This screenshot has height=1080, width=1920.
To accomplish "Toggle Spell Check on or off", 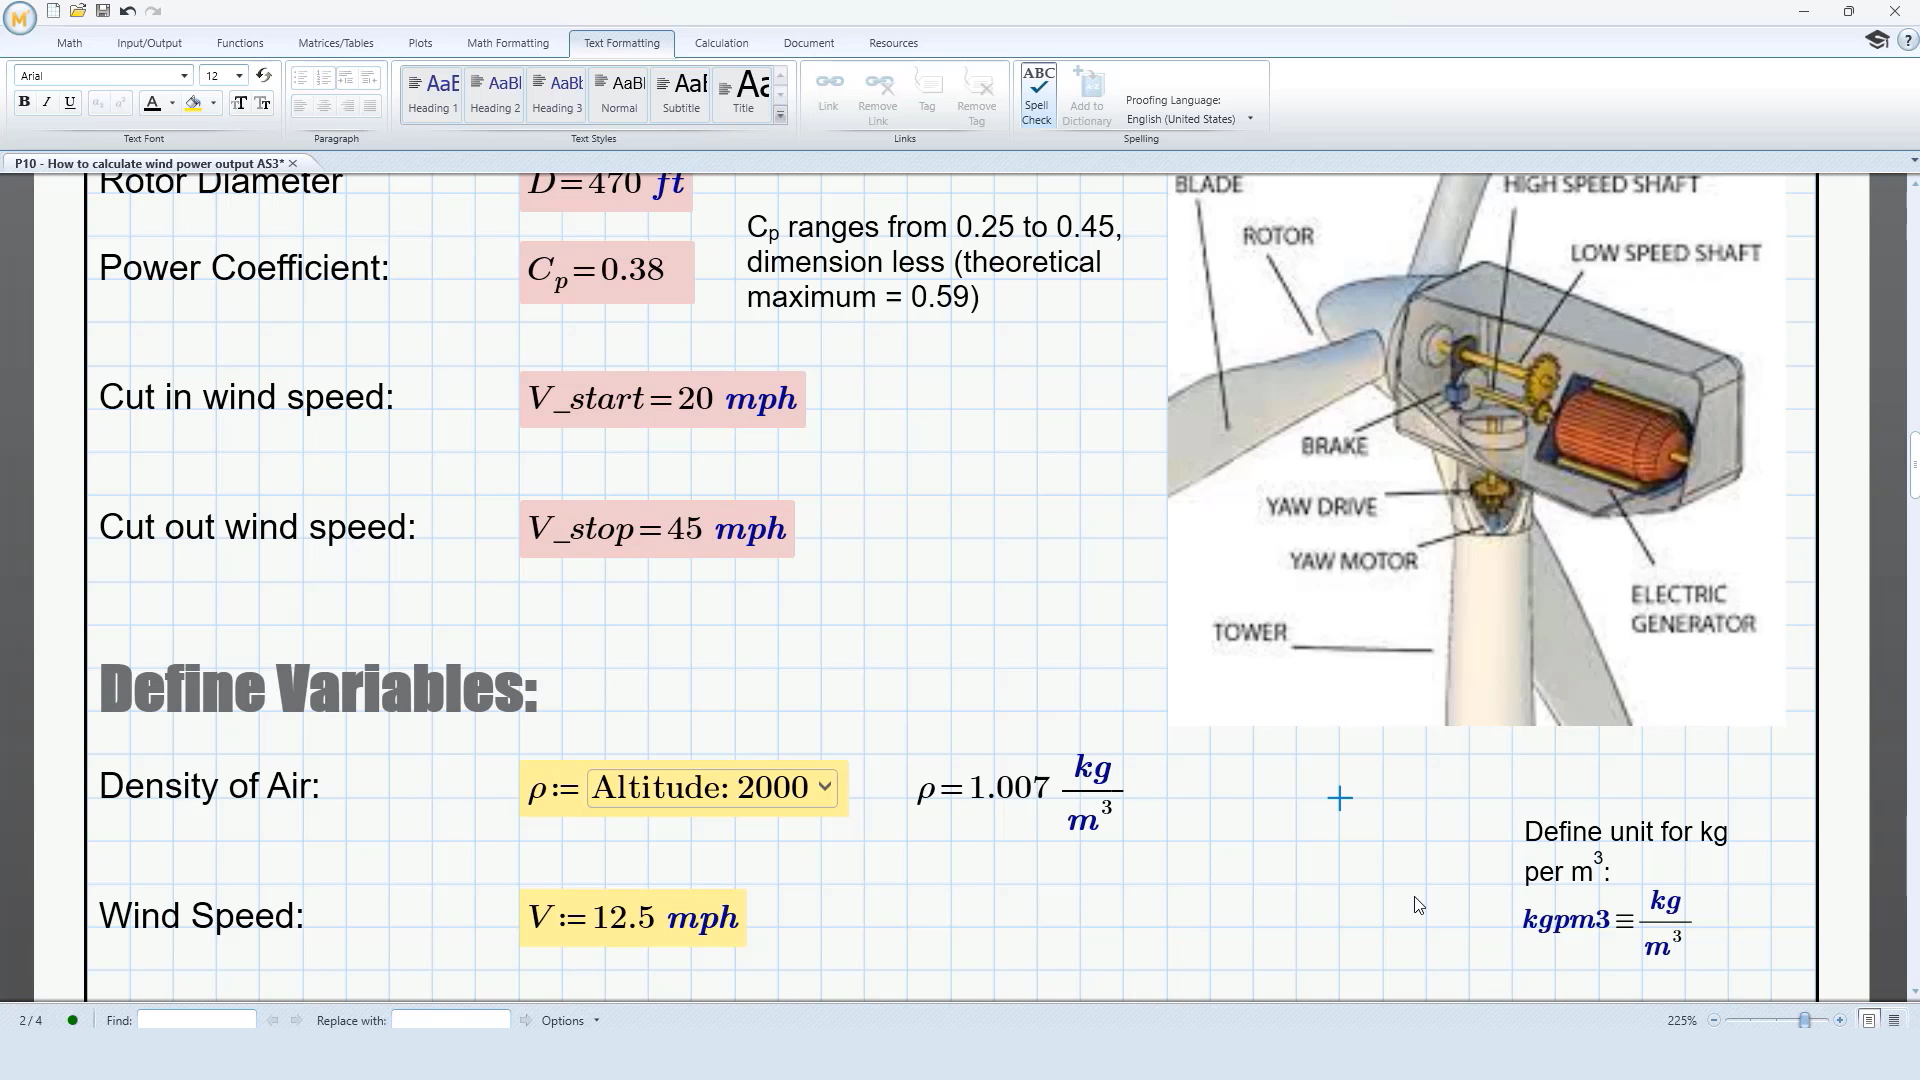I will click(1037, 96).
